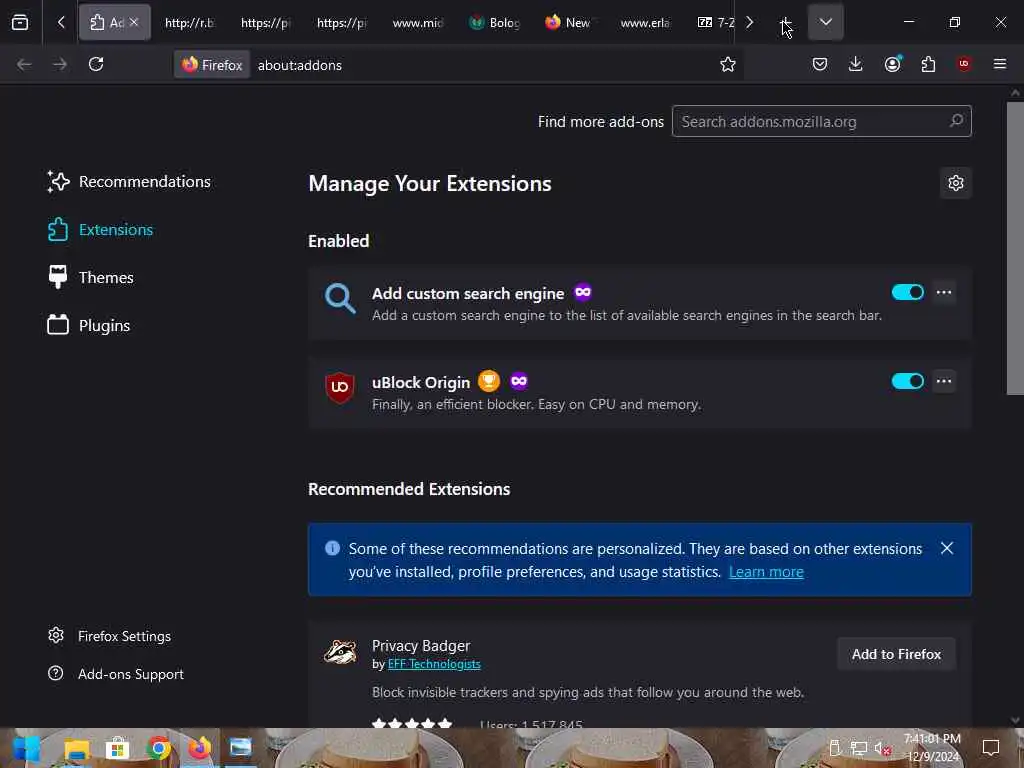The height and width of the screenshot is (768, 1024).
Task: Click the Firefox identity box in address bar
Action: tap(212, 65)
